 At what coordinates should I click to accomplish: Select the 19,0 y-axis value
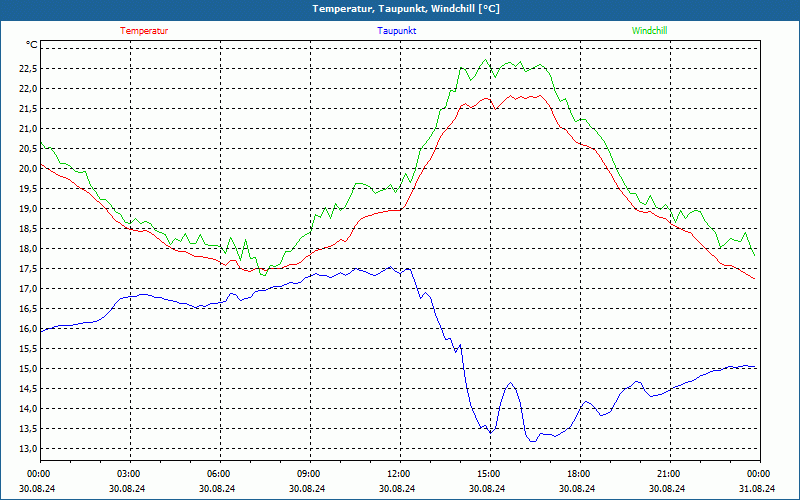(x=28, y=209)
